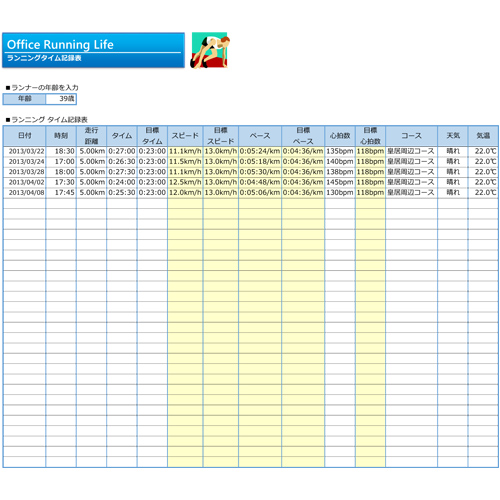Screen dimensions: 500x500
Task: Click the pace cell 0:05:24/km
Action: [260, 151]
